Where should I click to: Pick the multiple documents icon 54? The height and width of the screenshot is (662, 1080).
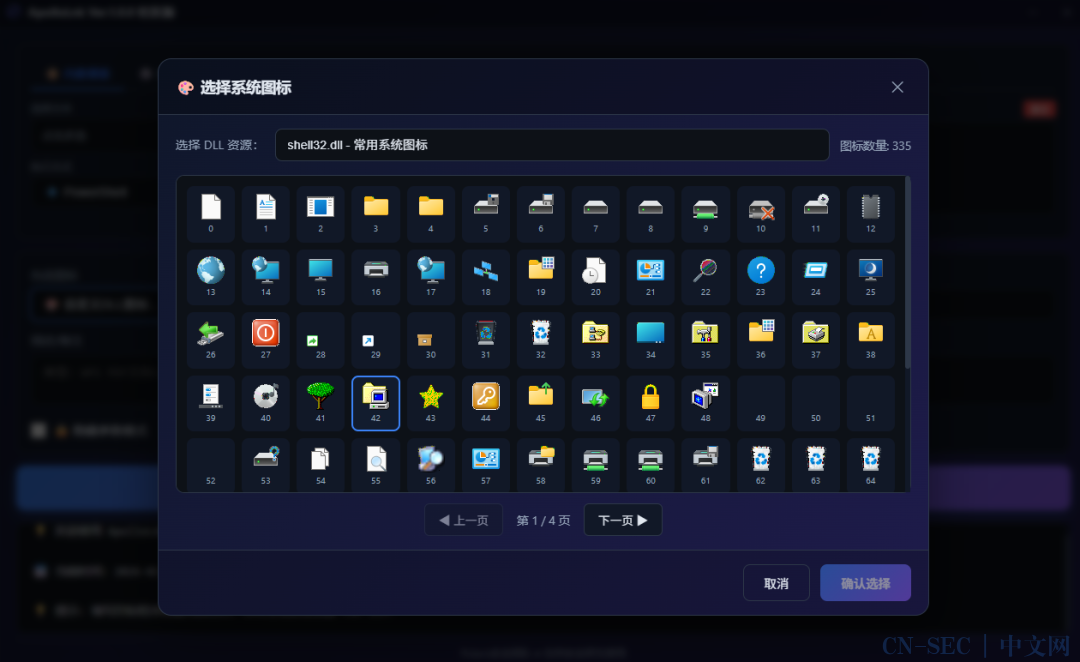coord(320,465)
